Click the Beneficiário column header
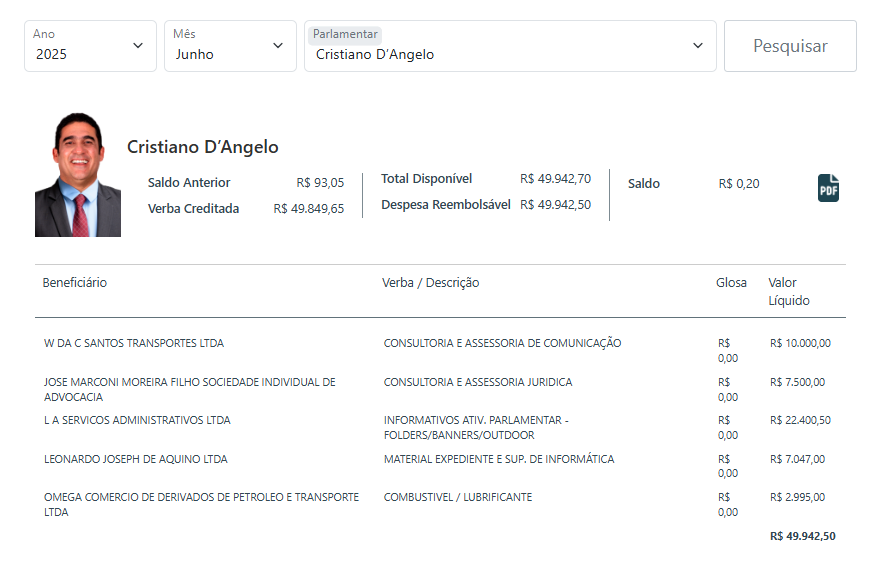Screen dimensions: 887x561 tap(75, 283)
